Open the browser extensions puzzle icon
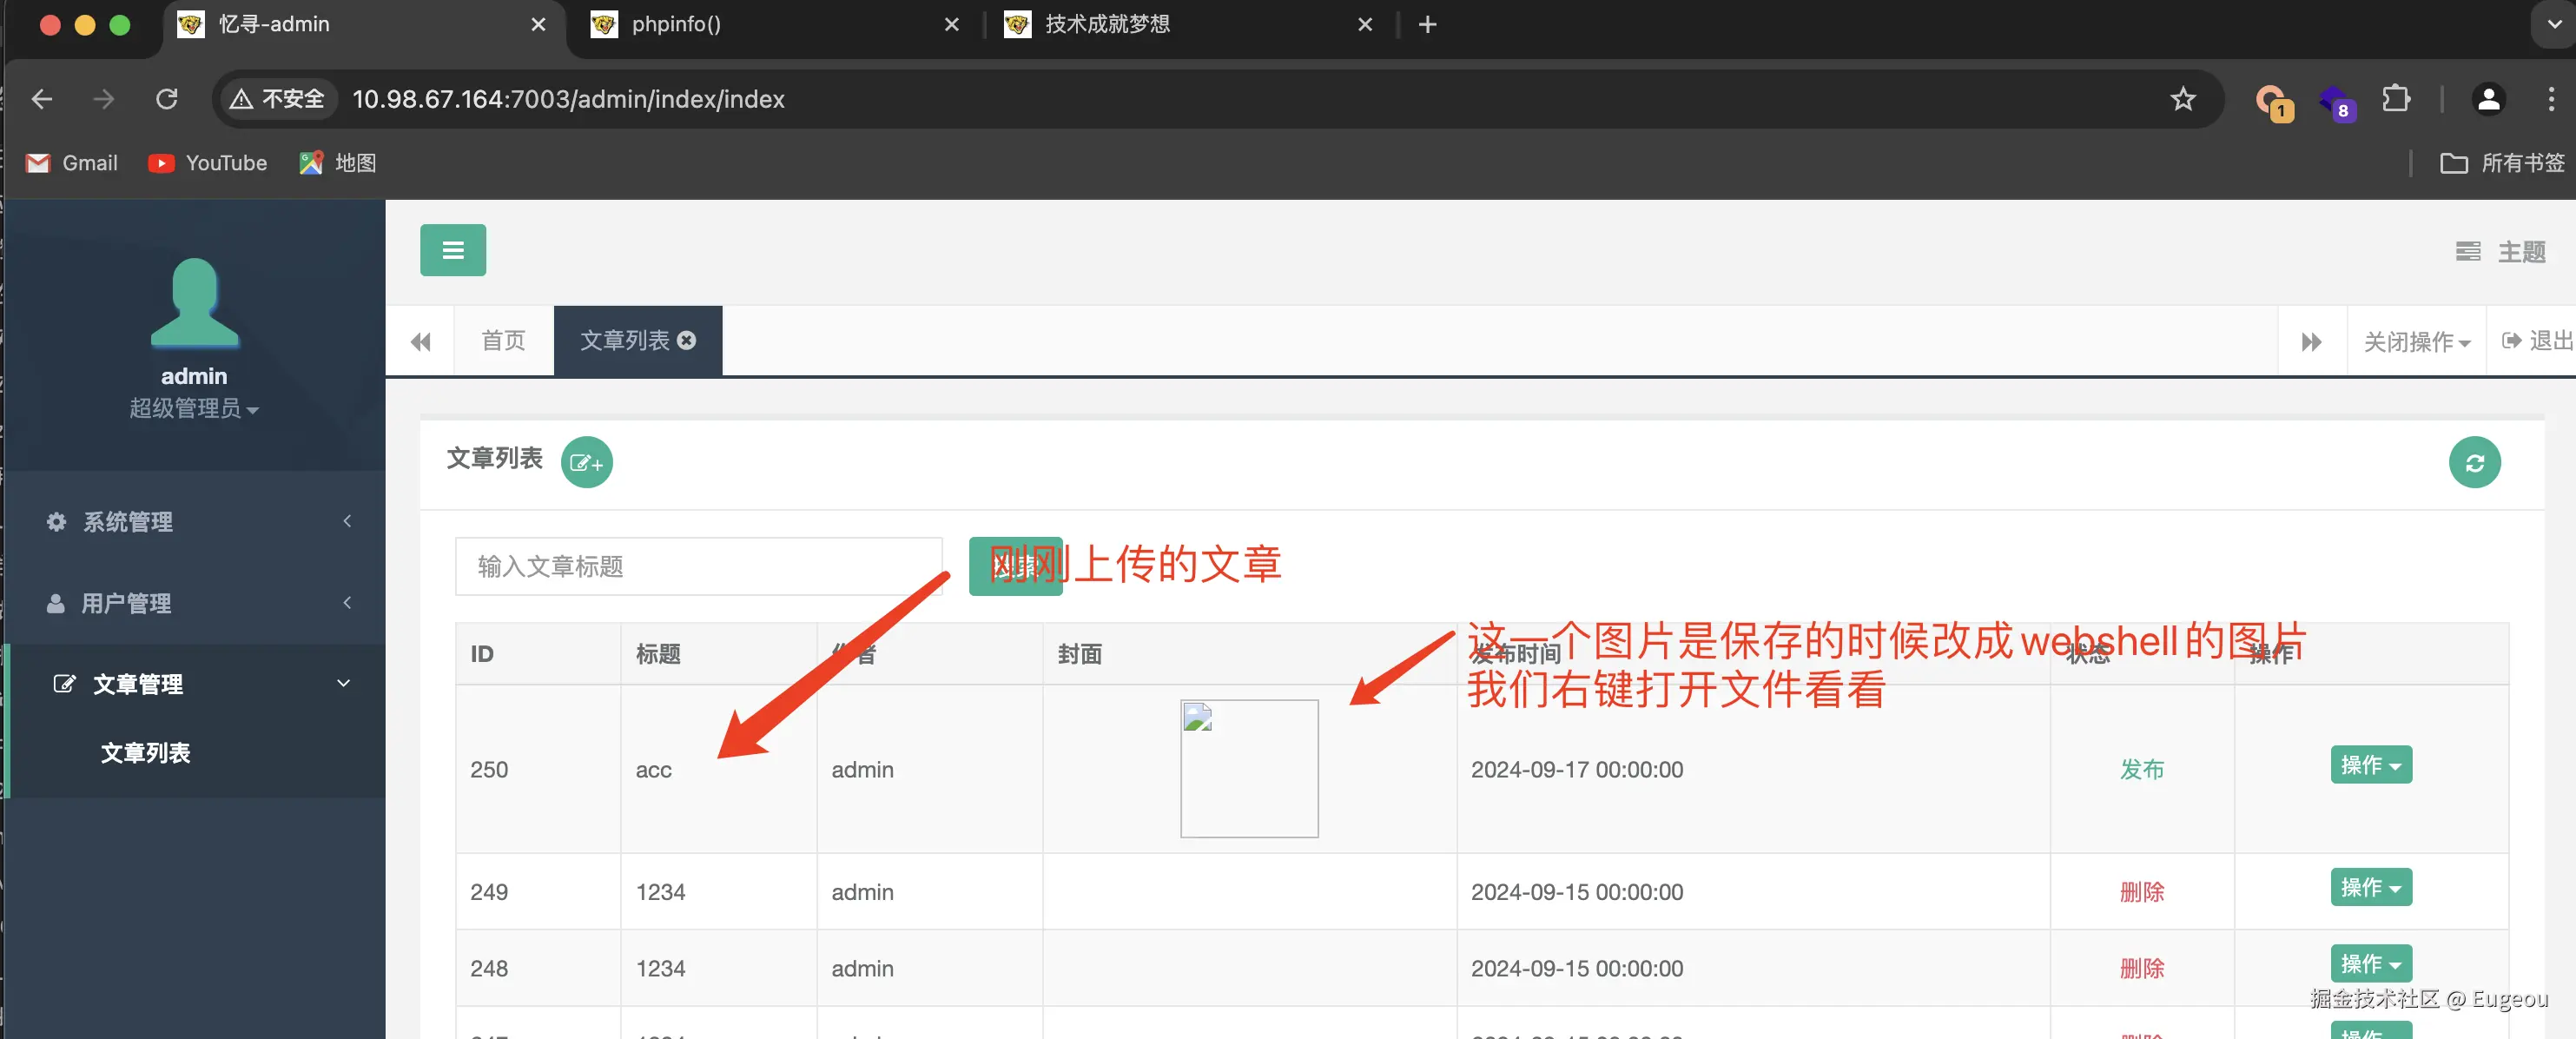 2395,99
